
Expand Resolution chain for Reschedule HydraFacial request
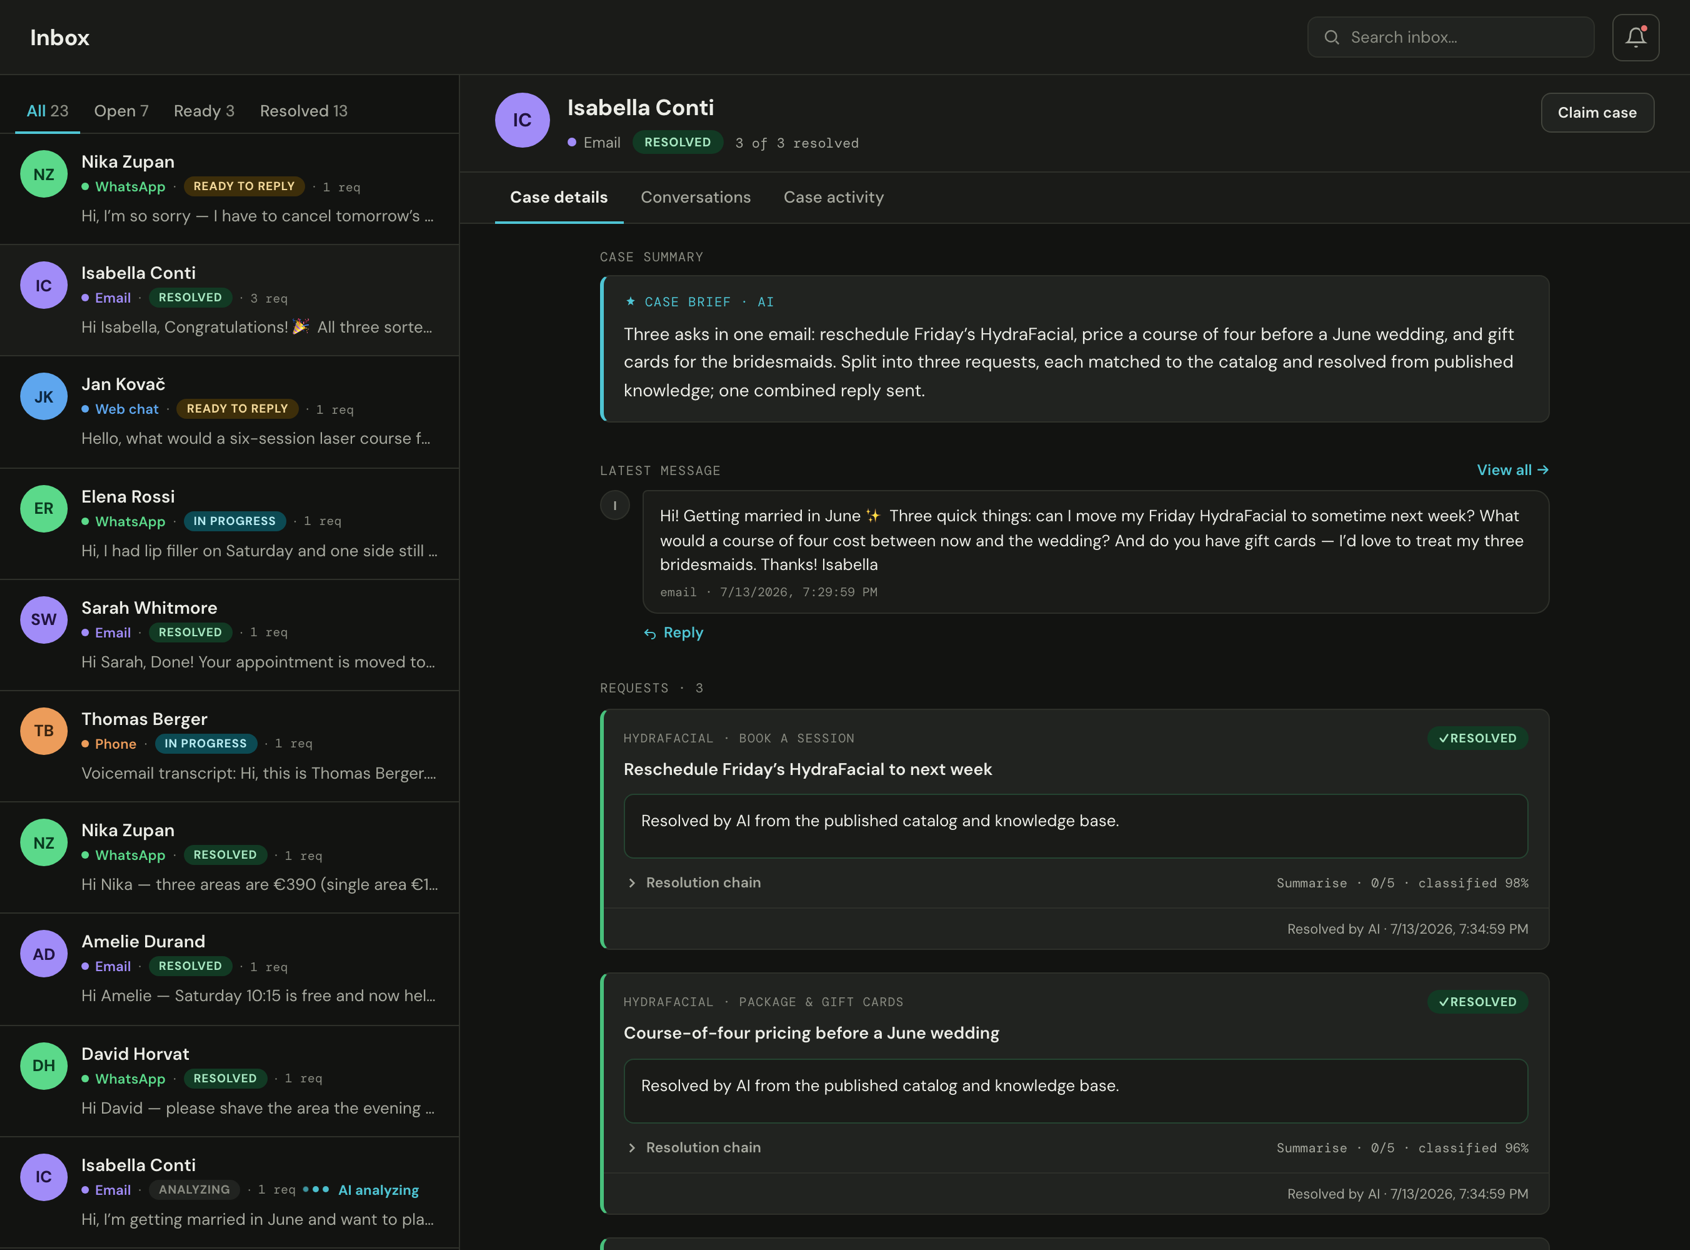694,883
